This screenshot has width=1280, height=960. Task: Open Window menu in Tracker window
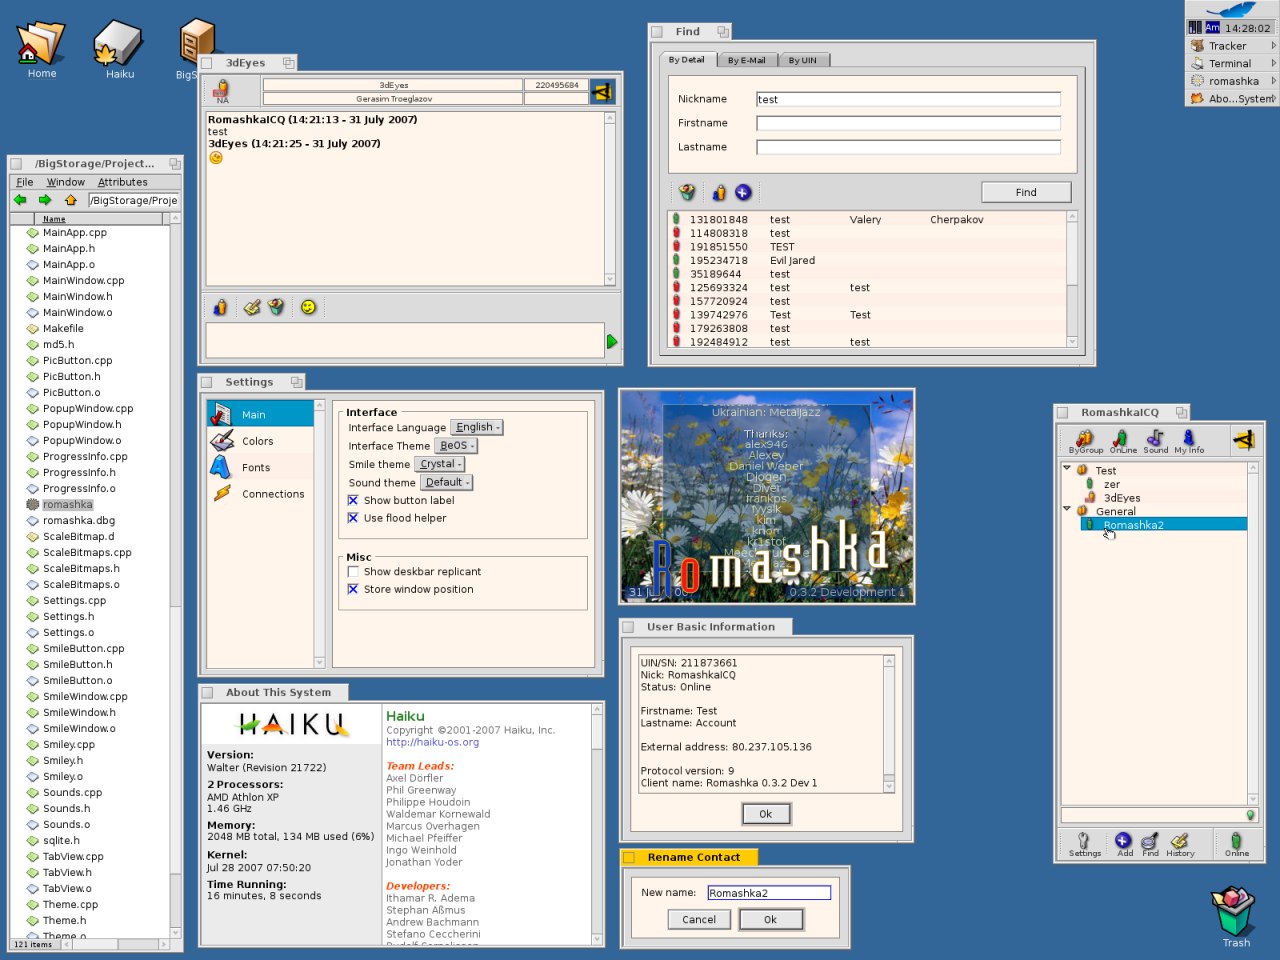coord(66,182)
